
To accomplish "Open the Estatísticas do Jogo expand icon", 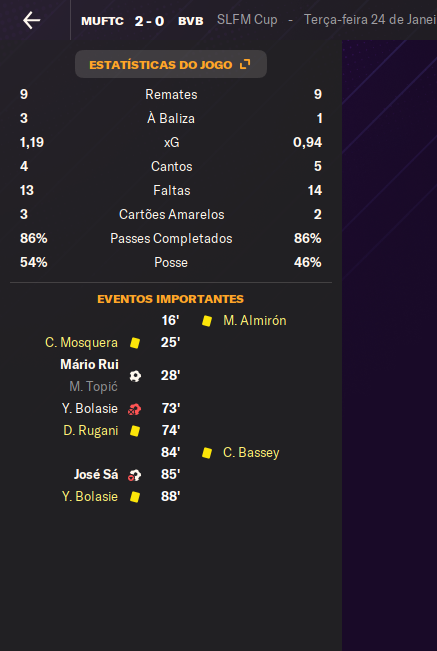I will 245,64.
